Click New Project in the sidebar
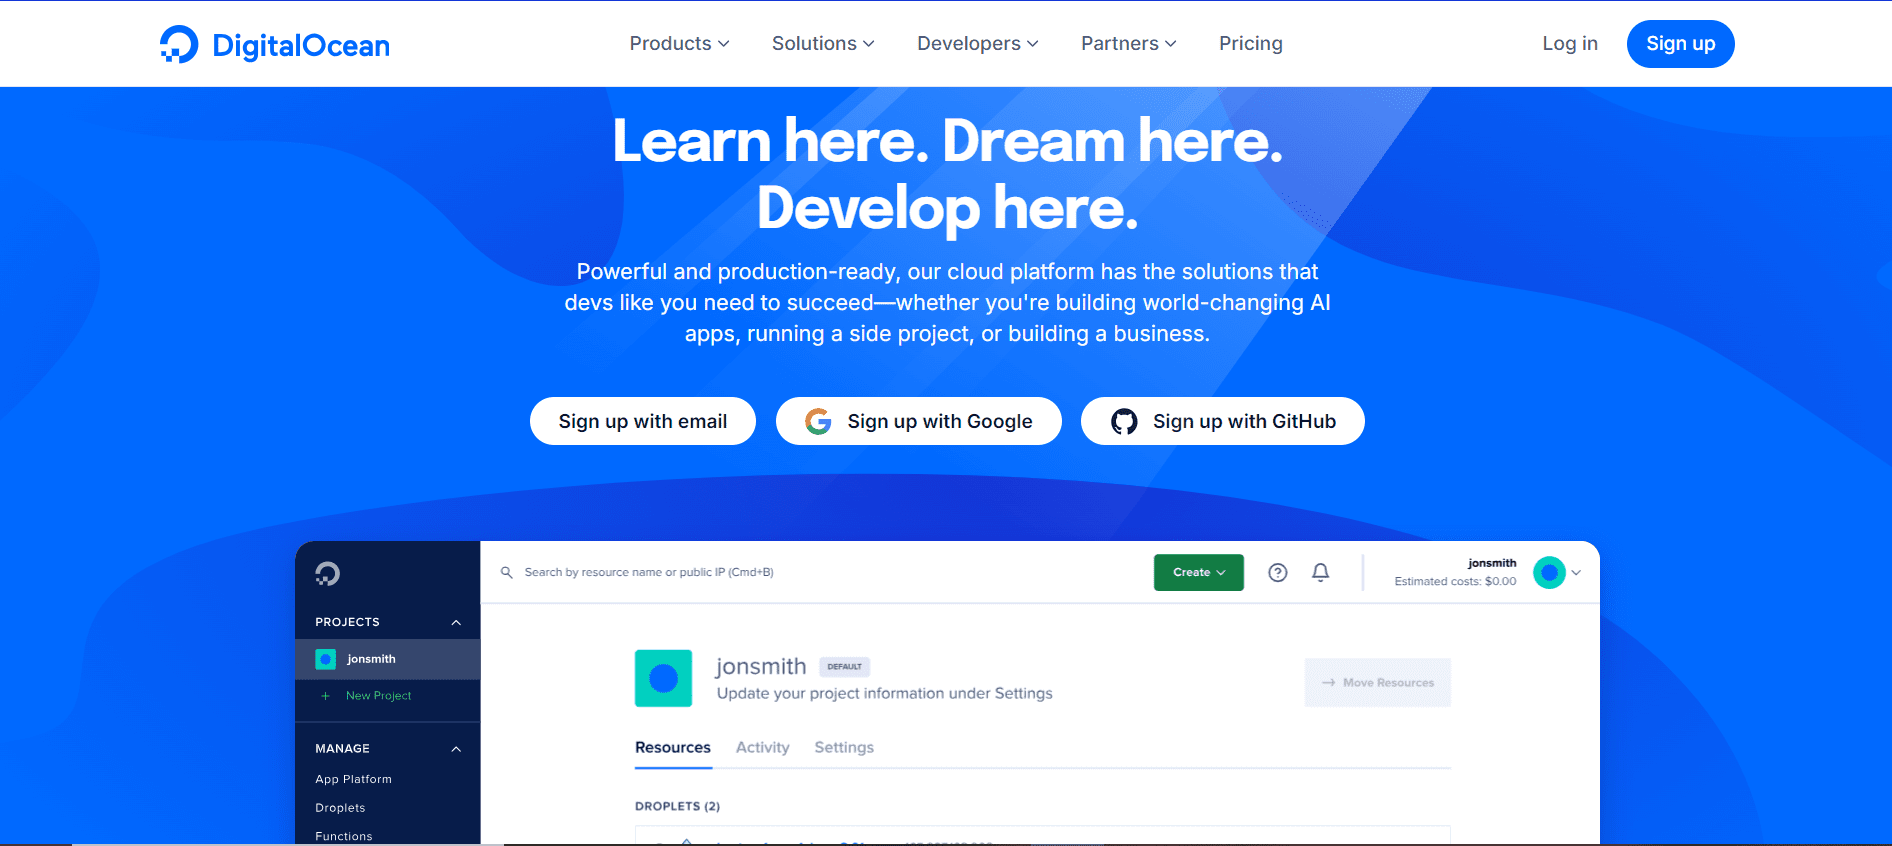This screenshot has width=1892, height=846. [x=378, y=696]
